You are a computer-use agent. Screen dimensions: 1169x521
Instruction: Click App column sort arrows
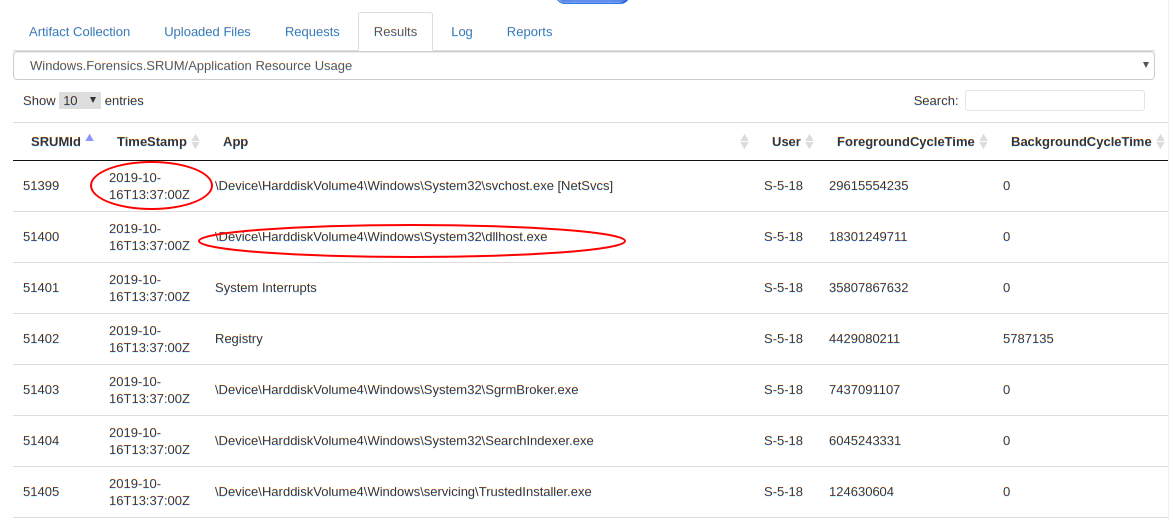pos(744,142)
